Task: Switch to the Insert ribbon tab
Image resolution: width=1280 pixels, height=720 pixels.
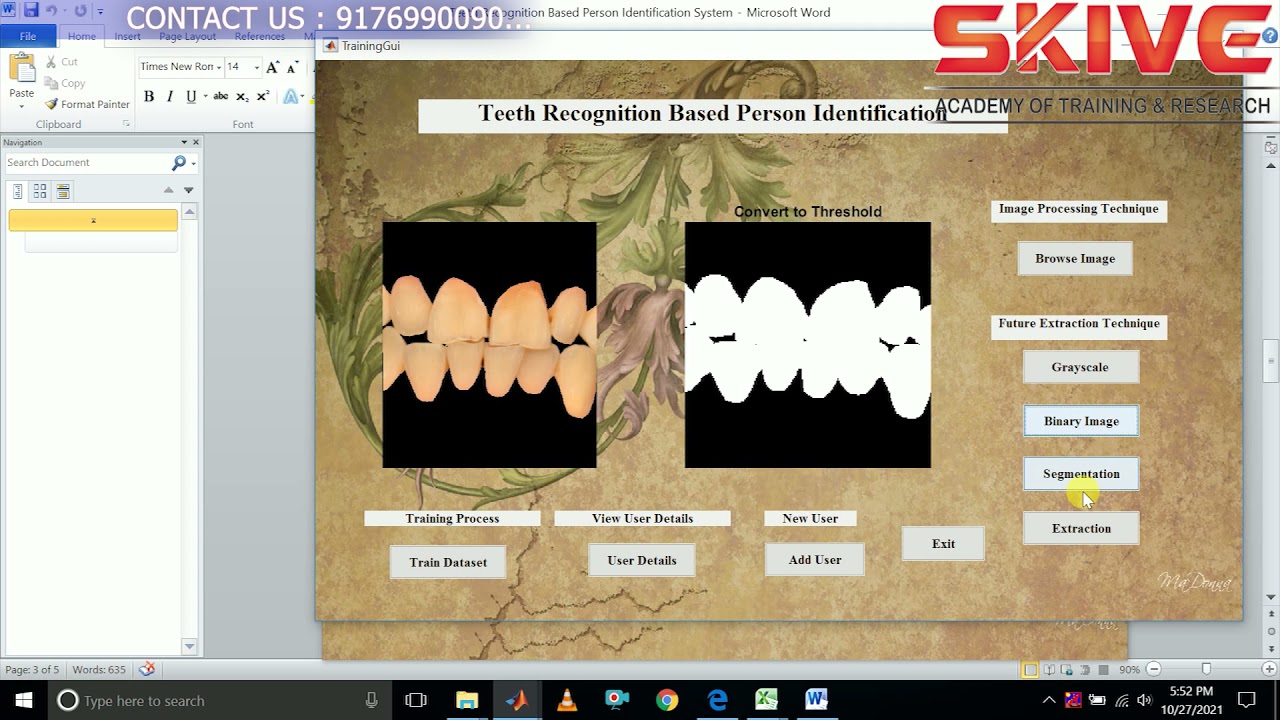Action: click(127, 36)
